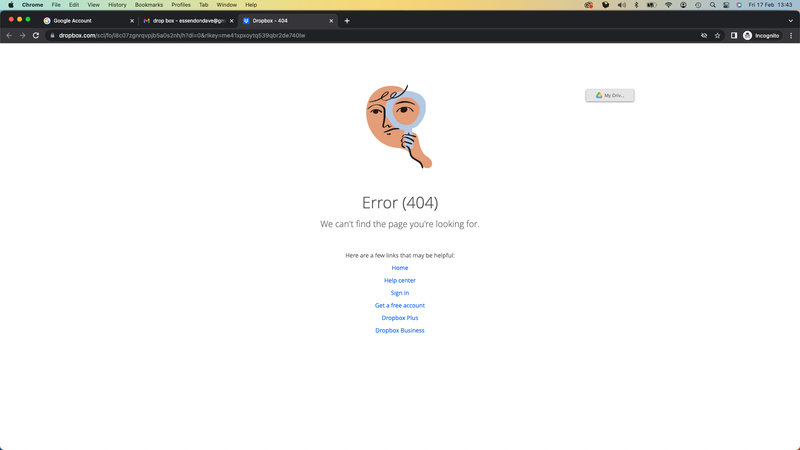Open the Profiles menu
The image size is (800, 450).
click(181, 5)
